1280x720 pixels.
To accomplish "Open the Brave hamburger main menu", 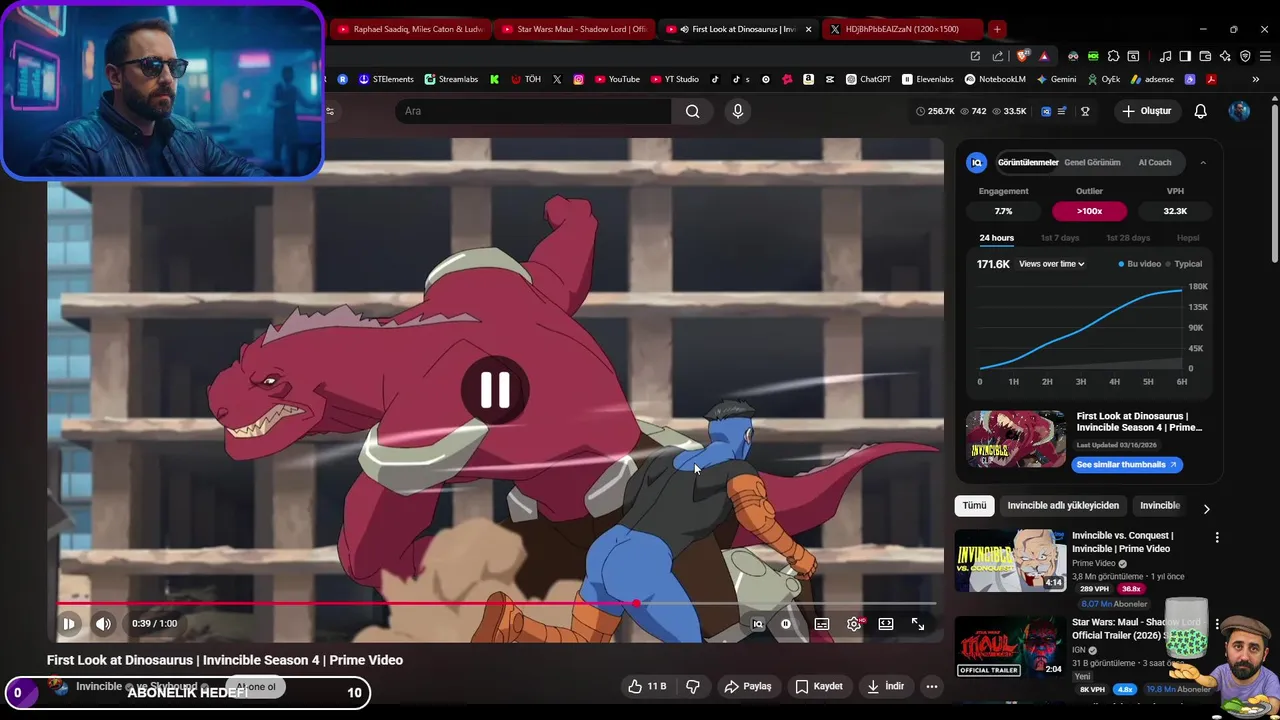I will 1265,56.
